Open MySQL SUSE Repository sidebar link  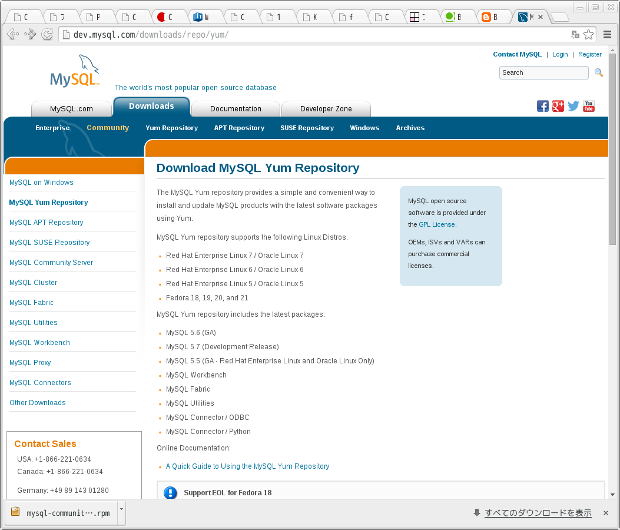tap(49, 242)
